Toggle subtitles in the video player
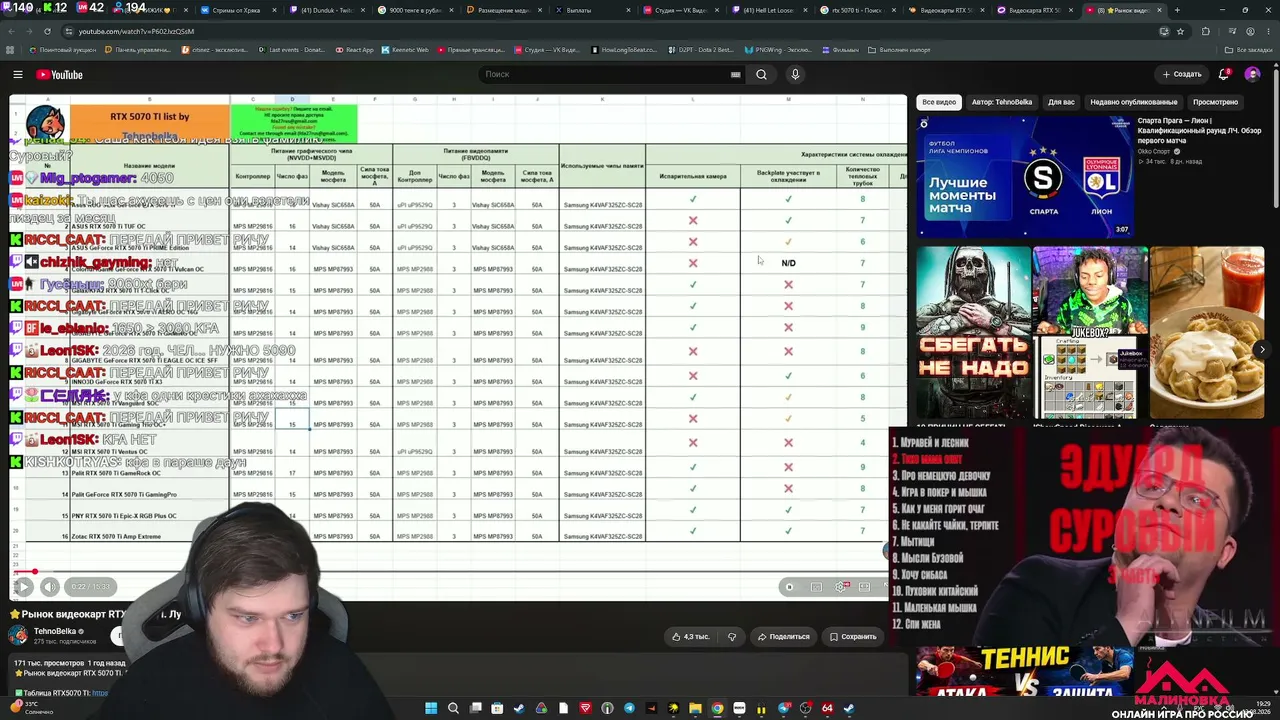 tap(816, 587)
